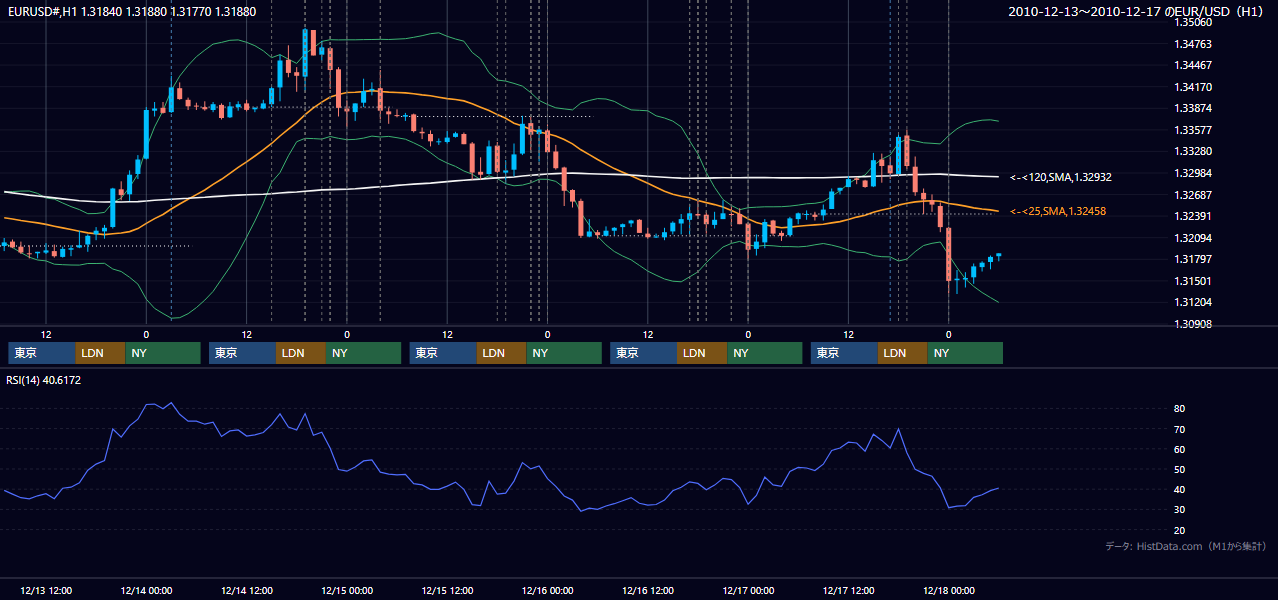This screenshot has width=1278, height=600.
Task: Select the RSI(14) 40.6172 indicator label
Action: tap(44, 380)
